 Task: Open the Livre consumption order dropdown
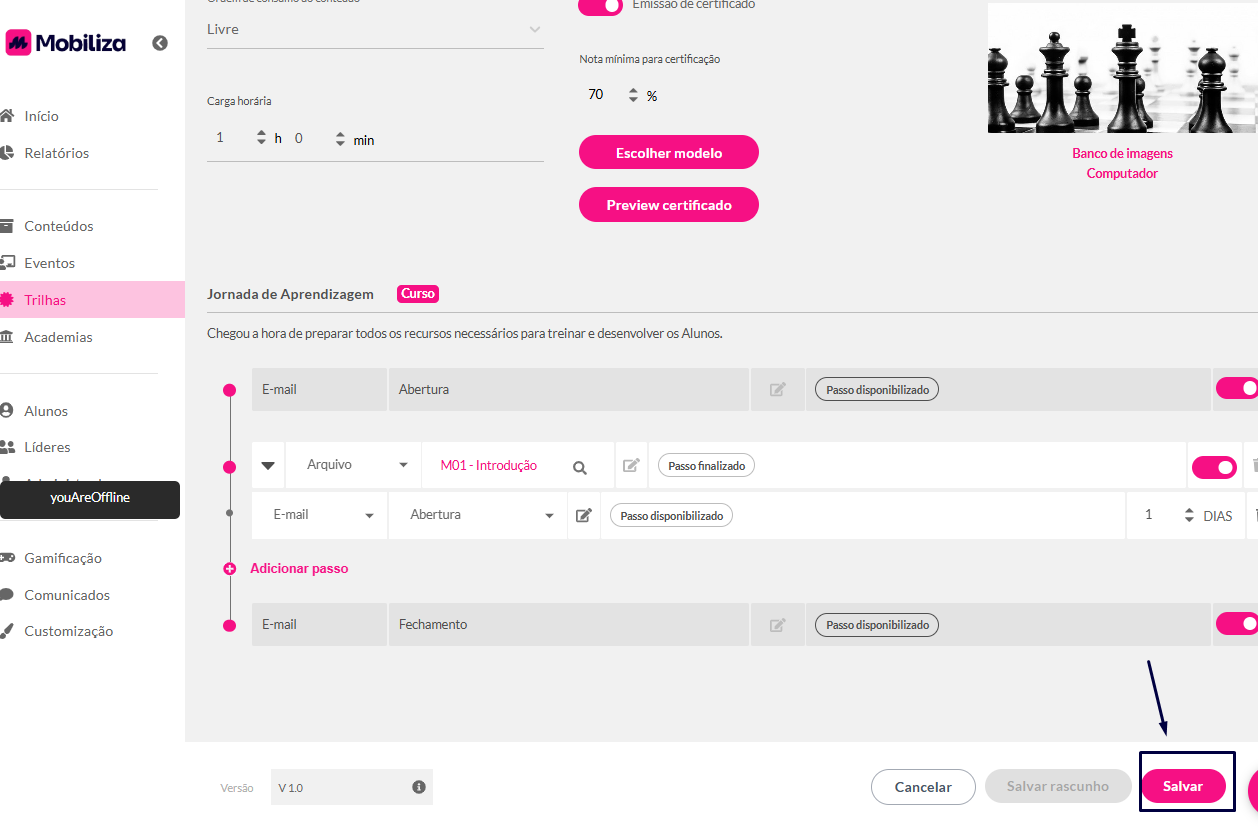point(375,30)
